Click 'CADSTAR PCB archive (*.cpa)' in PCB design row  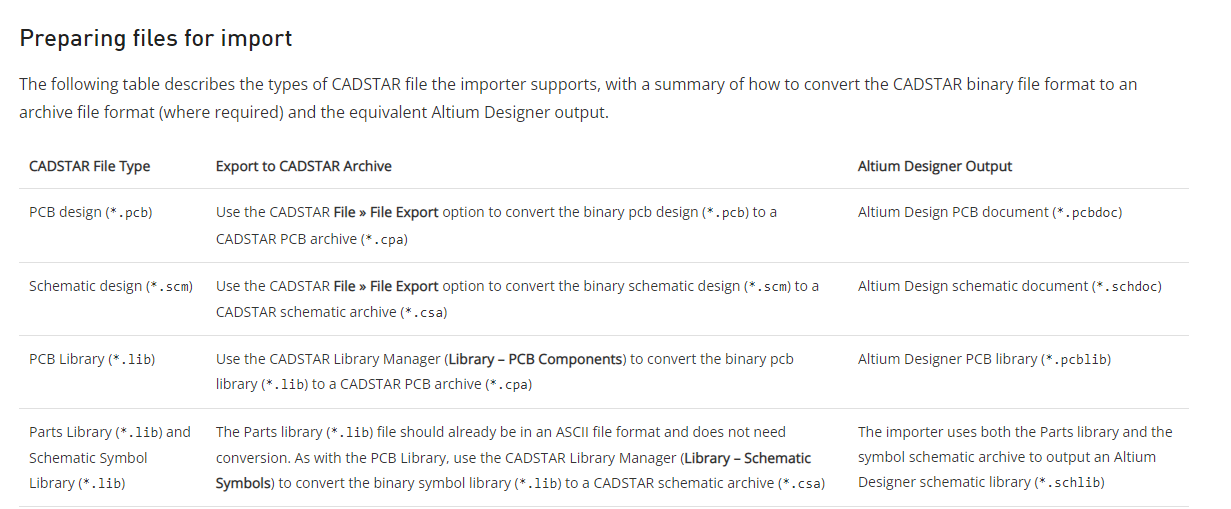click(x=311, y=239)
